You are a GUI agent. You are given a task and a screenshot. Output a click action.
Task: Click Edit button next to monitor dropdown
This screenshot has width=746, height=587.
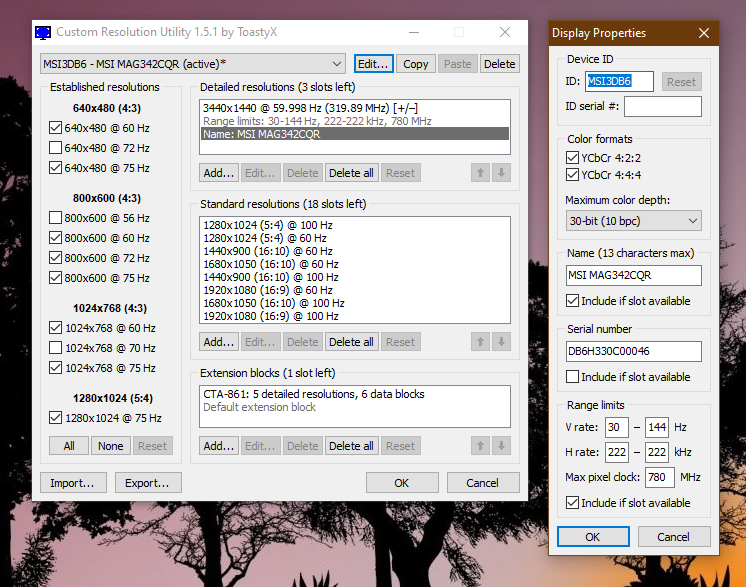[x=373, y=64]
